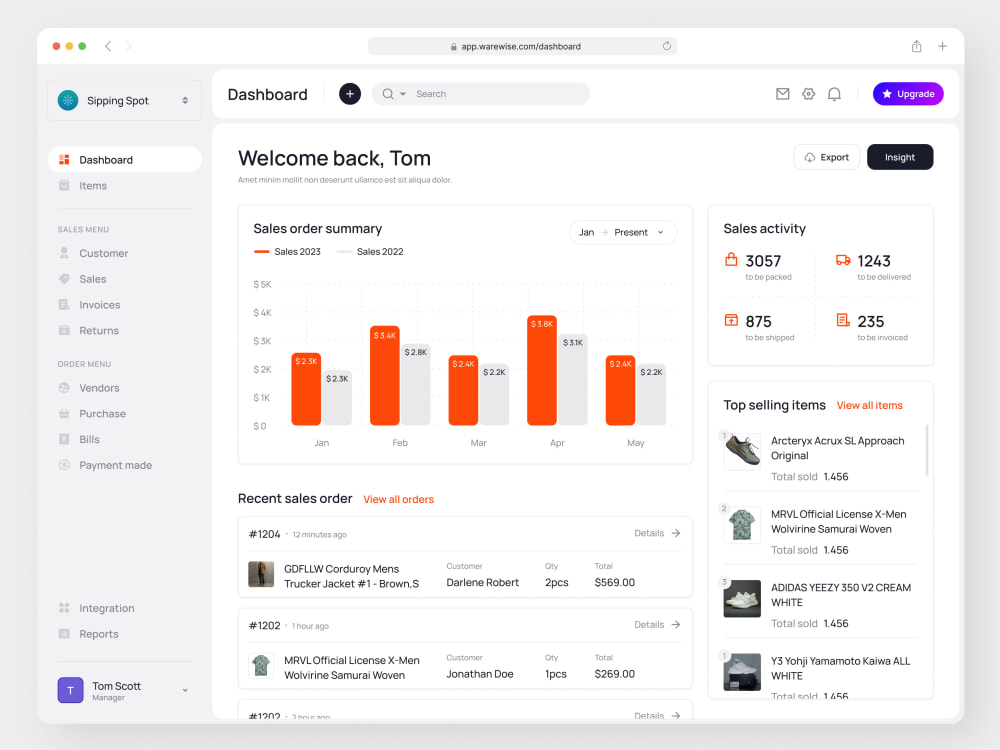Click the Tom Scott avatar
The image size is (1000, 750).
(70, 690)
